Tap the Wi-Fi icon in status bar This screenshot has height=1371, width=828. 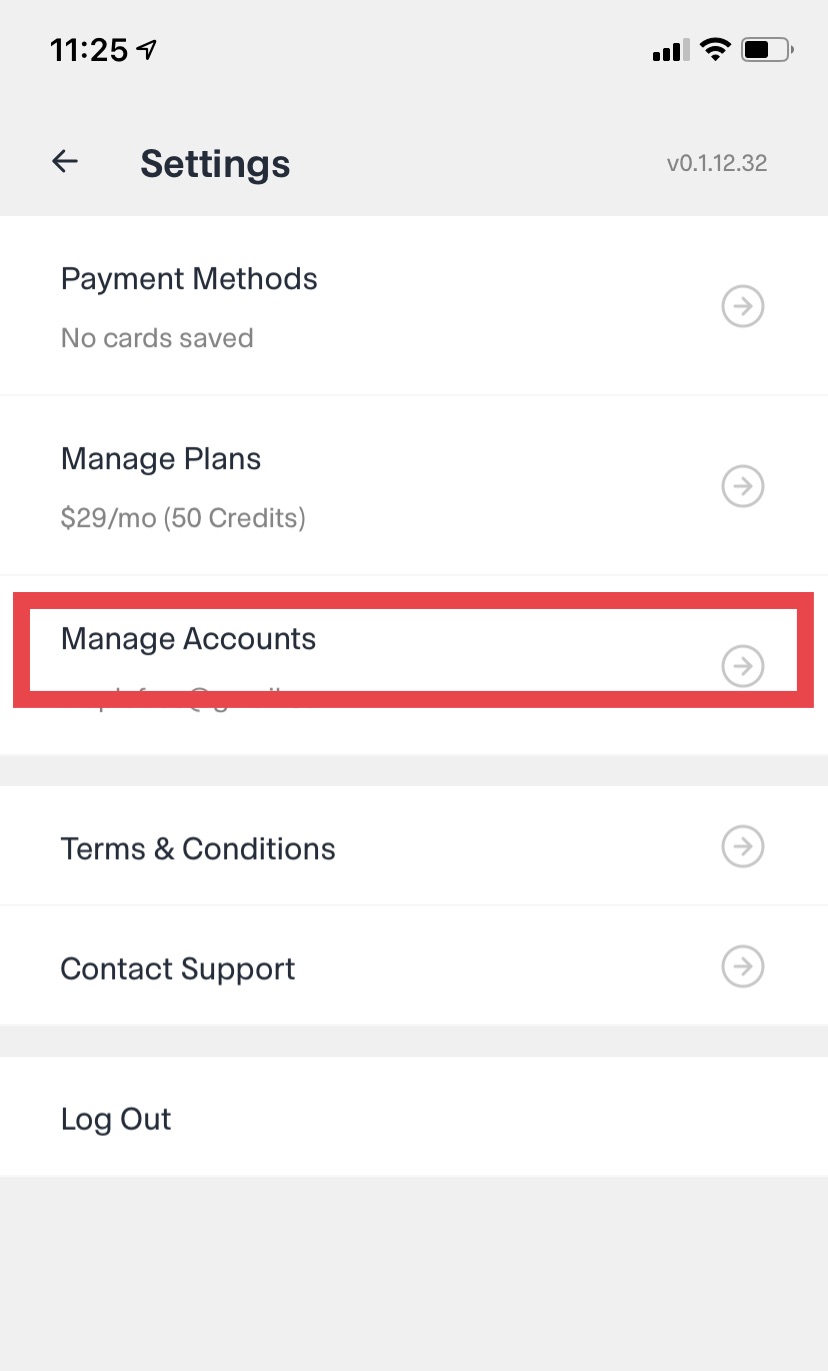[715, 49]
